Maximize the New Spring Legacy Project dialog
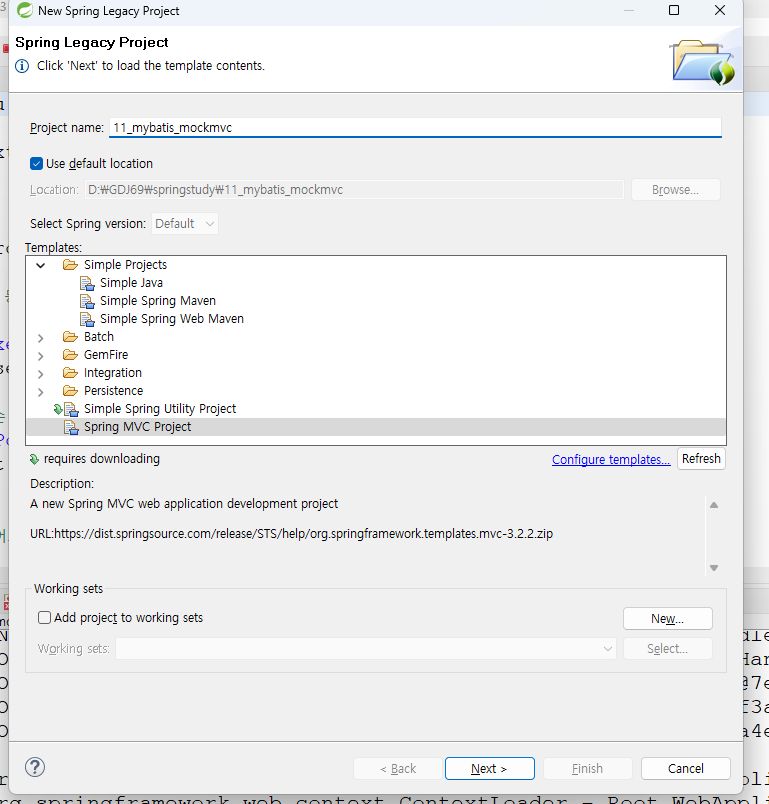This screenshot has height=804, width=769. (x=674, y=10)
